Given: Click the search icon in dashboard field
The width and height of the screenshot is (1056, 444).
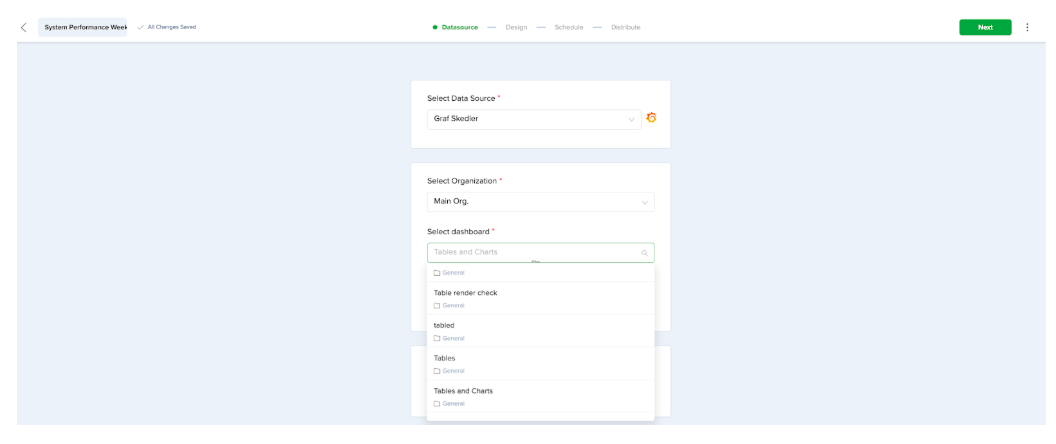Looking at the screenshot, I should [644, 253].
